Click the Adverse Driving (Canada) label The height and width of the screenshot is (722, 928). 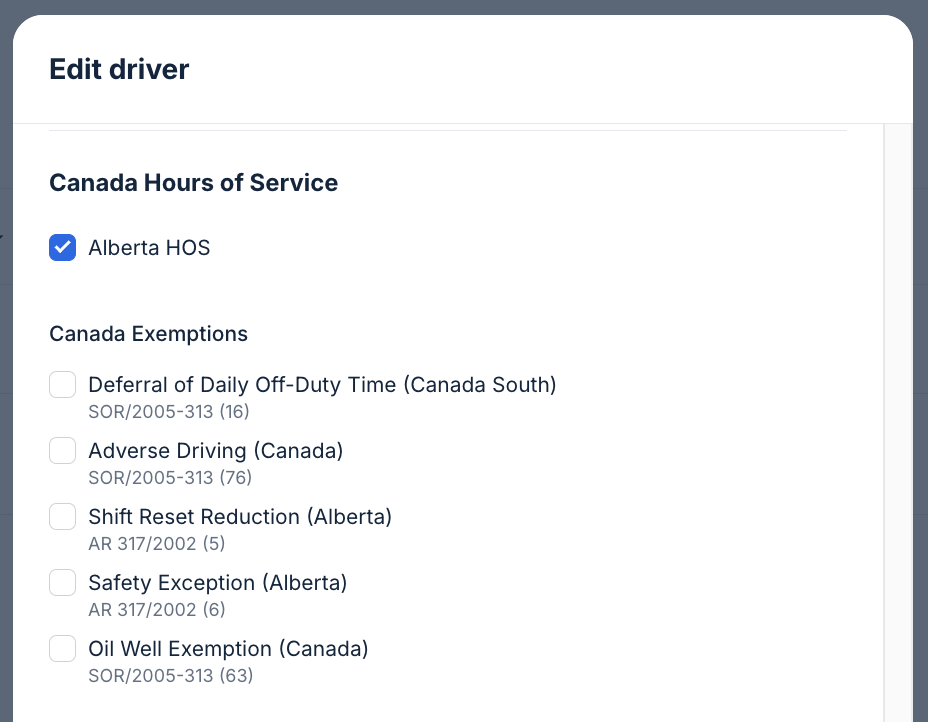pyautogui.click(x=216, y=450)
